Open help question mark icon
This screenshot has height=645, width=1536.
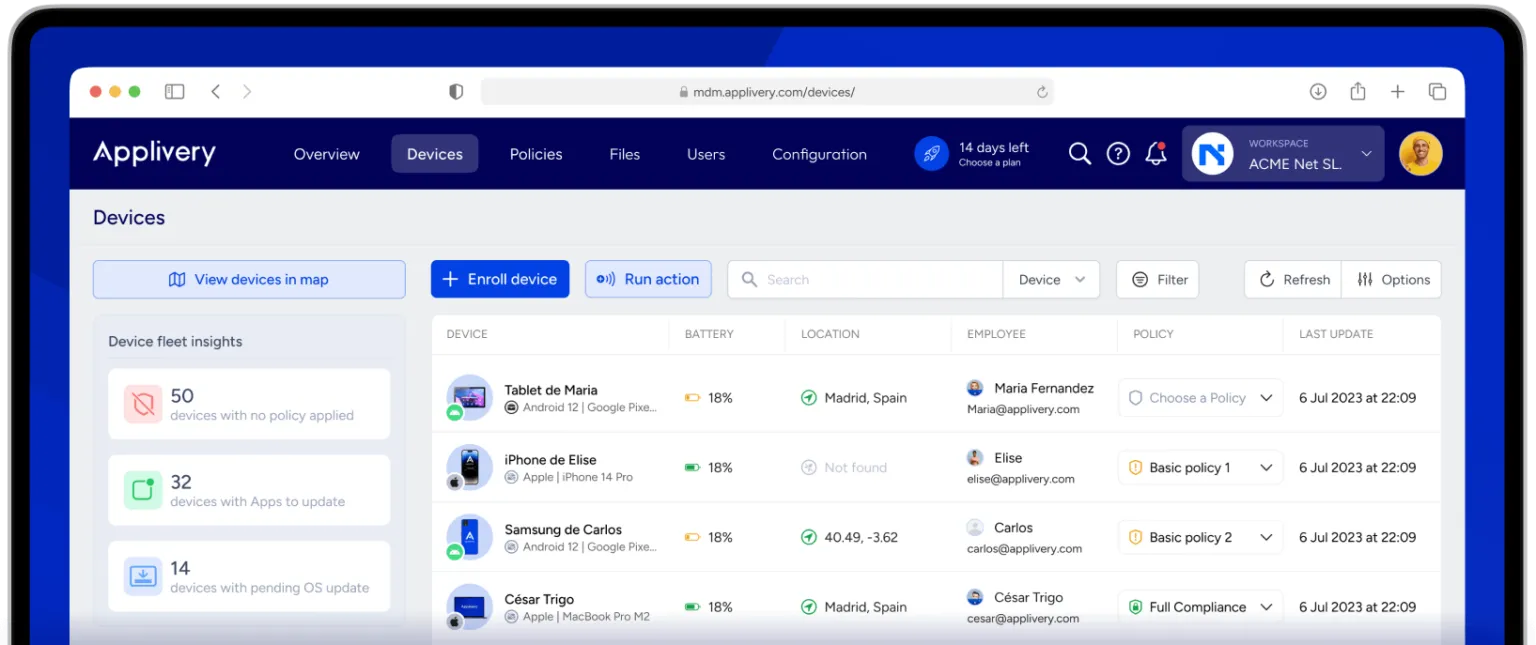pyautogui.click(x=1118, y=154)
